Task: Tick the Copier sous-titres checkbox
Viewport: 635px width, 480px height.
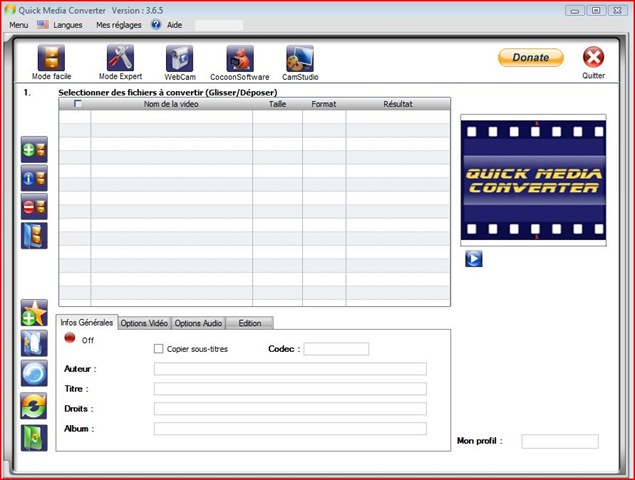Action: point(158,349)
